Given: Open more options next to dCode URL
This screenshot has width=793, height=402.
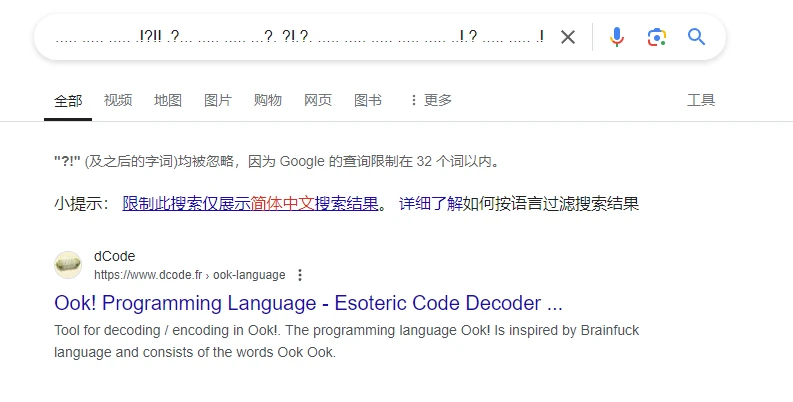Looking at the screenshot, I should [300, 275].
